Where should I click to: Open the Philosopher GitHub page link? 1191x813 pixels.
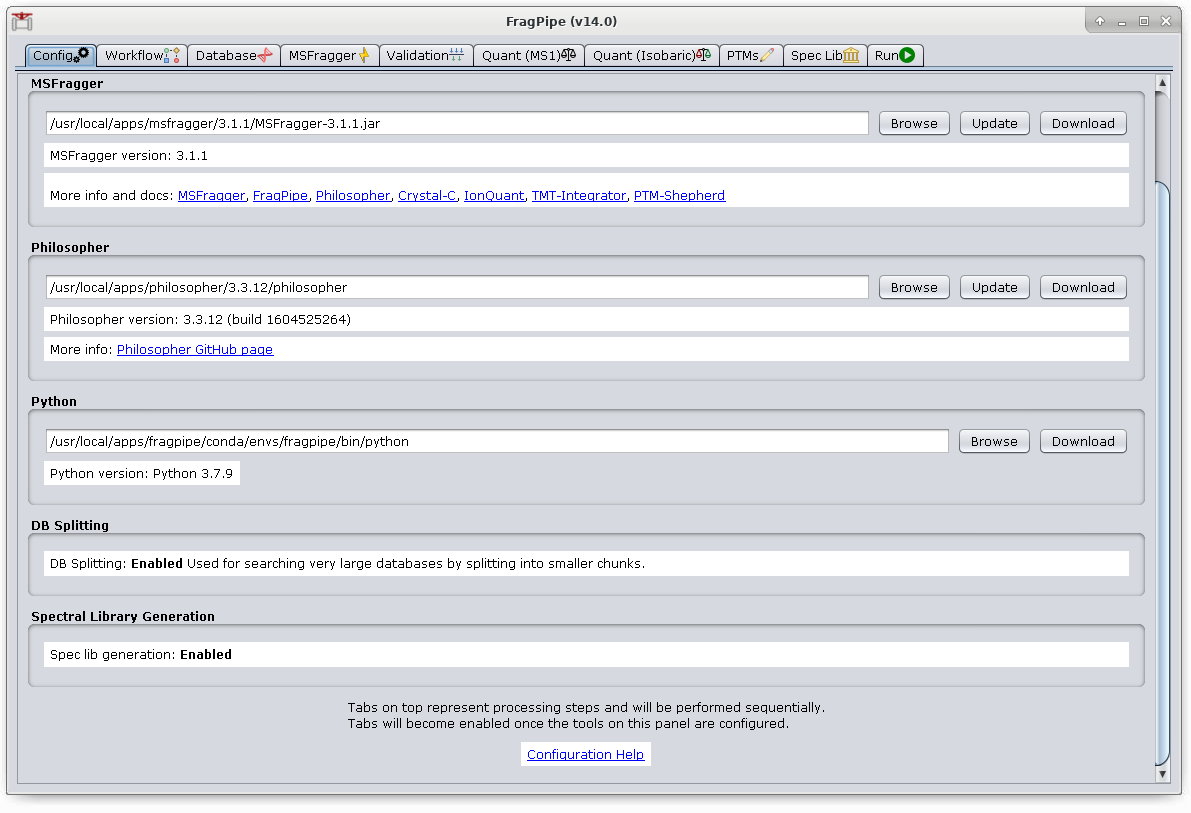(x=195, y=350)
